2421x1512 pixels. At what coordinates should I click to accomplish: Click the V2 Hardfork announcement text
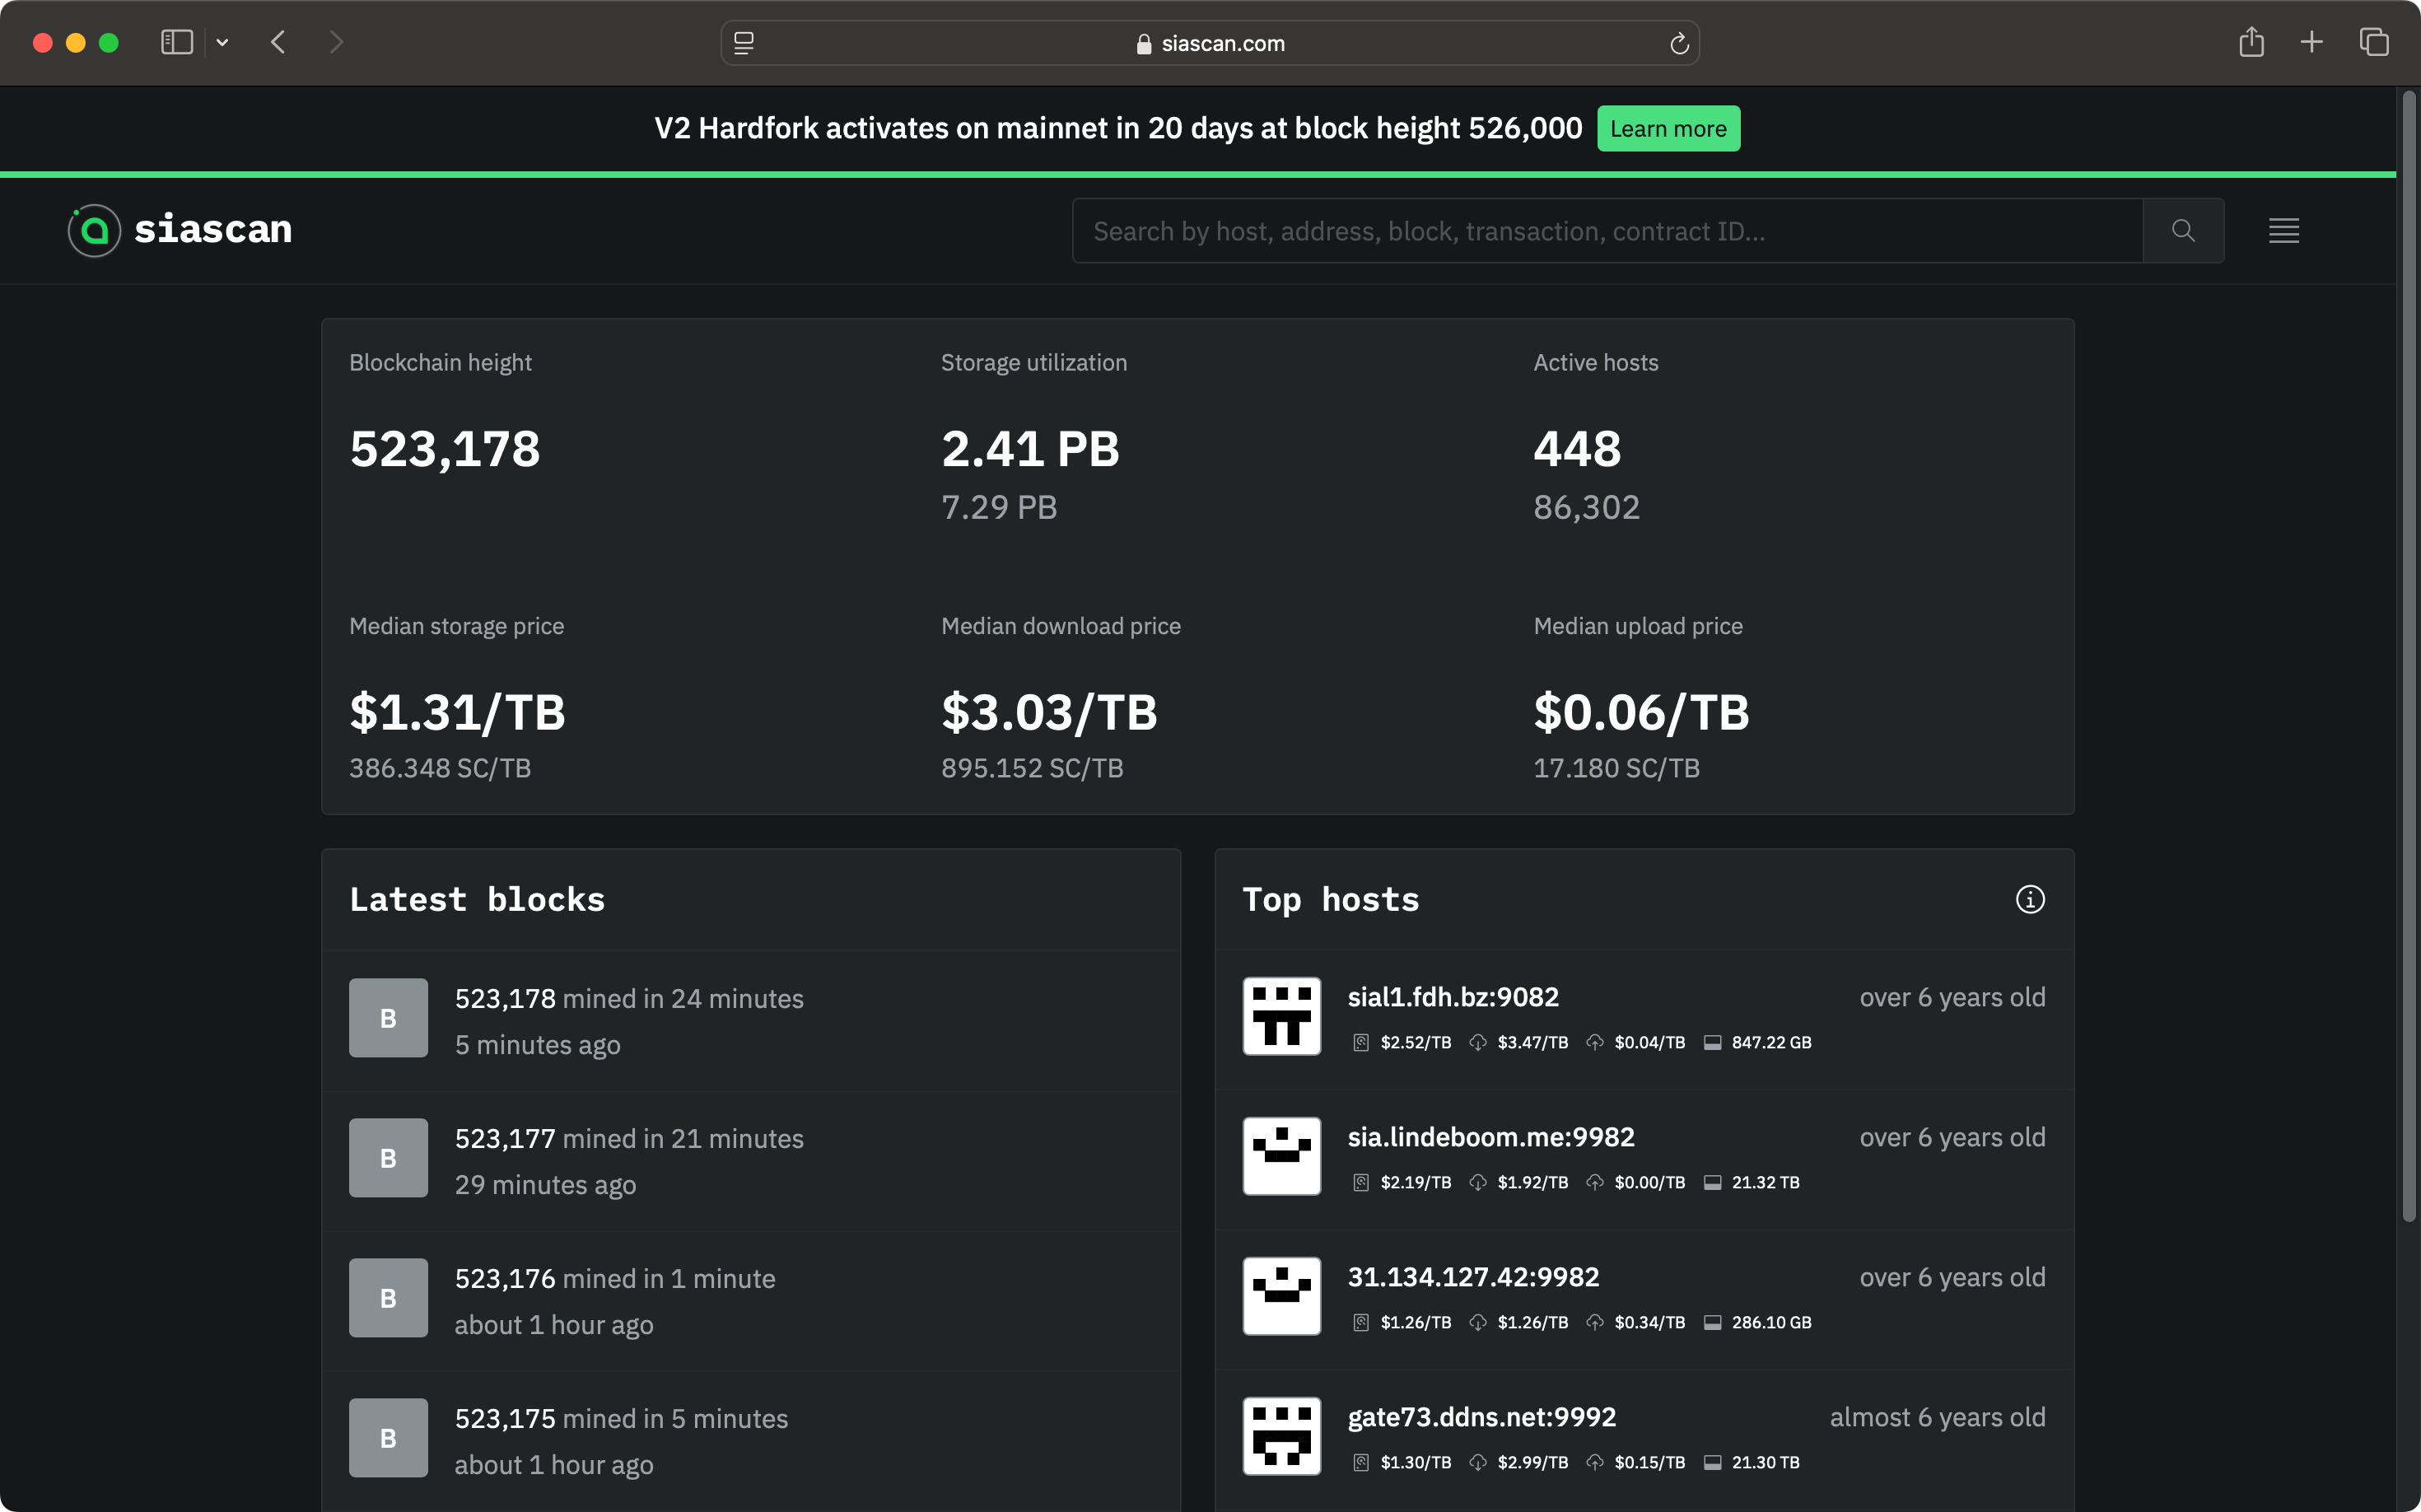click(1118, 128)
